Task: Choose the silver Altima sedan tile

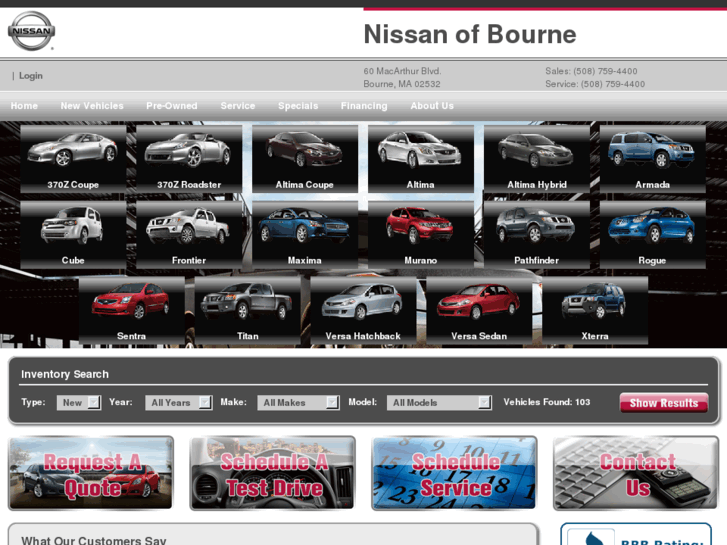Action: (x=421, y=159)
